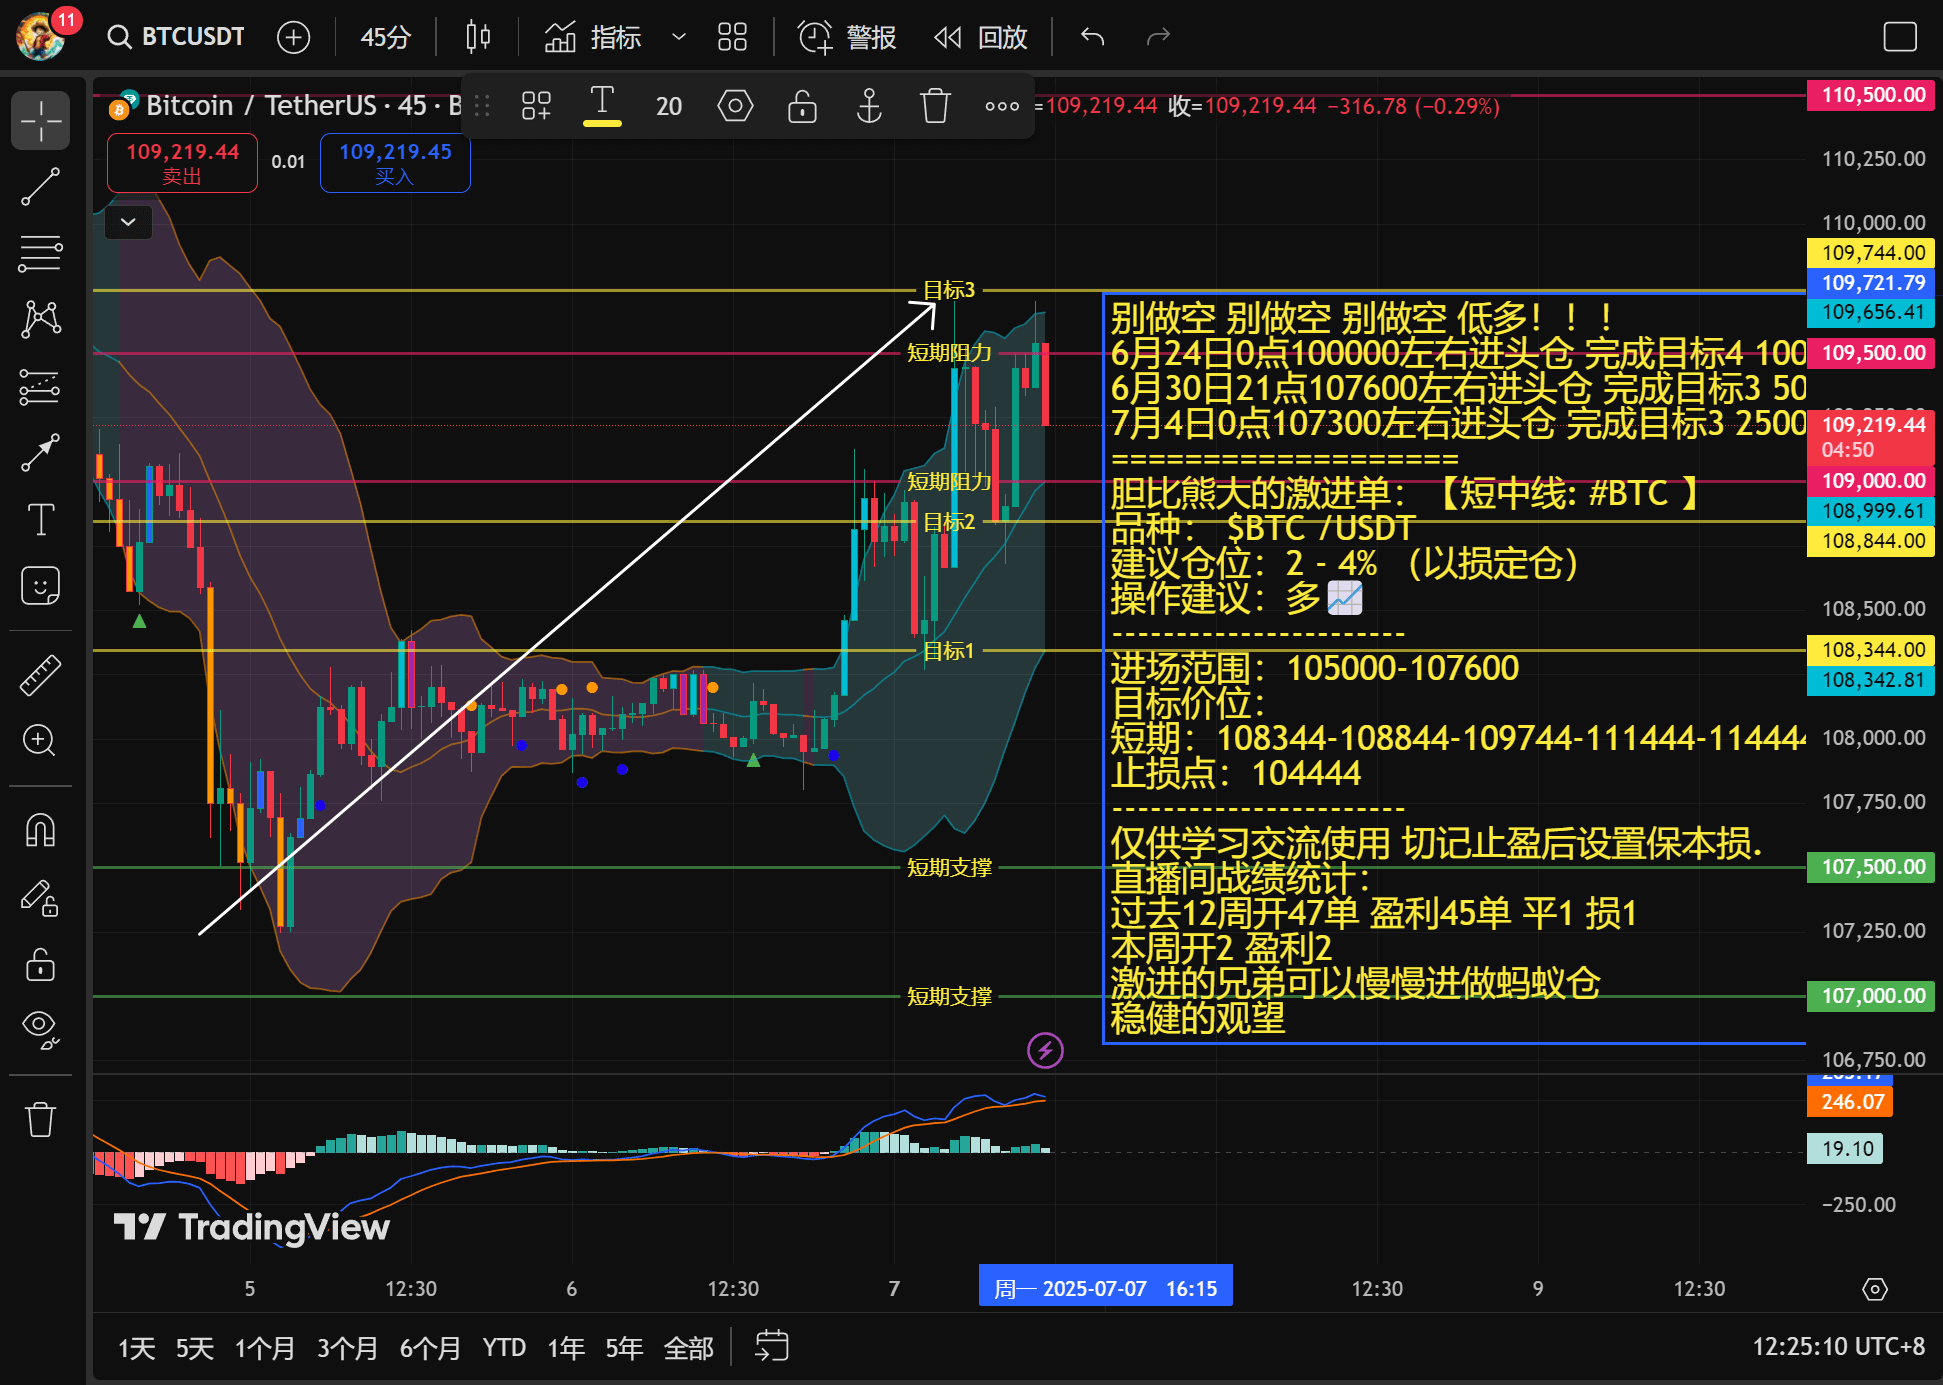
Task: Click the 目标3 line label
Action: click(x=948, y=290)
